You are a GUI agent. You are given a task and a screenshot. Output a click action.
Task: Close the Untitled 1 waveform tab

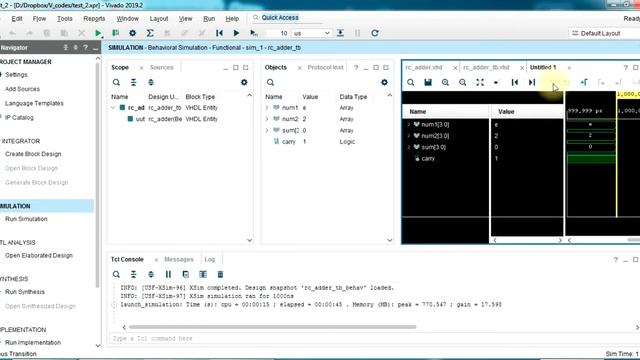[x=569, y=68]
